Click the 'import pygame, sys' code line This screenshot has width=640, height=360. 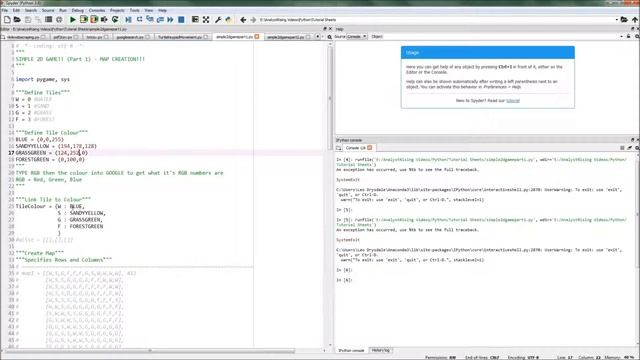click(42, 79)
